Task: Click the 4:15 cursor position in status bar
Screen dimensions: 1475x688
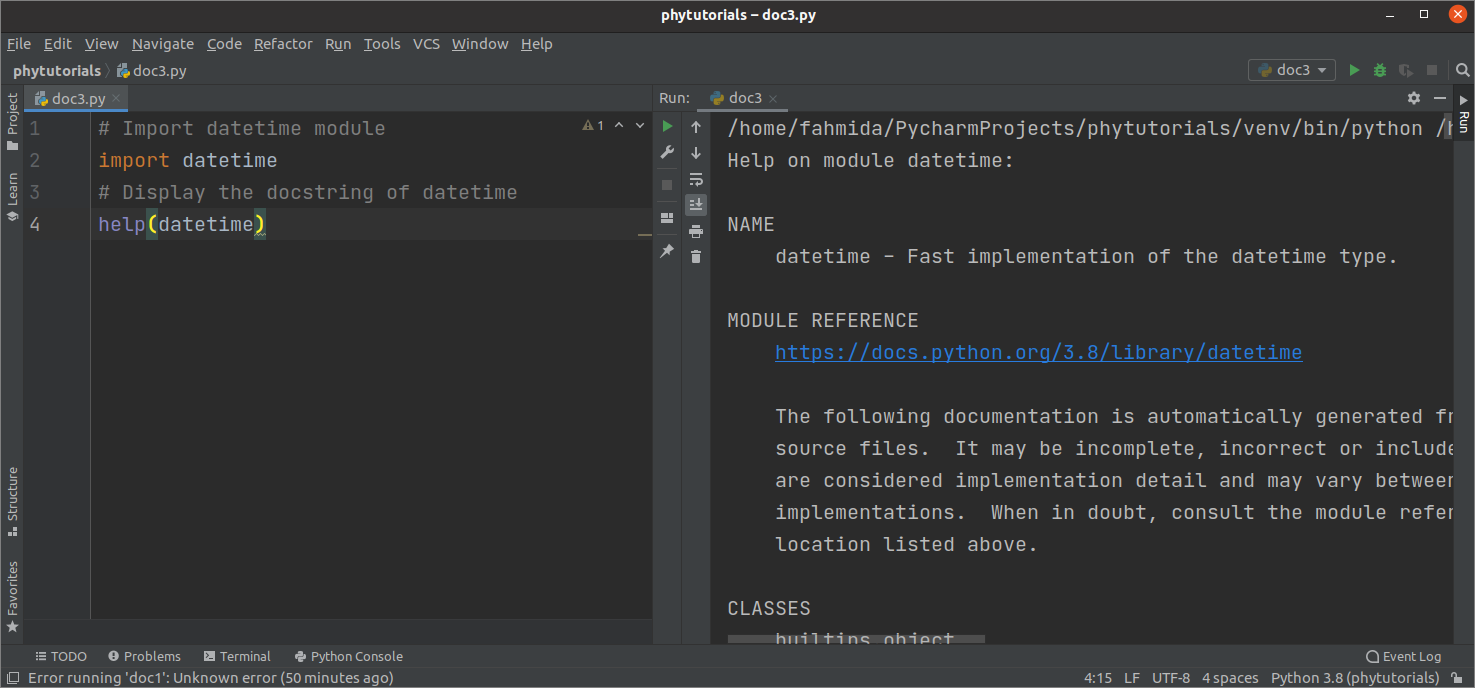Action: pos(1099,678)
